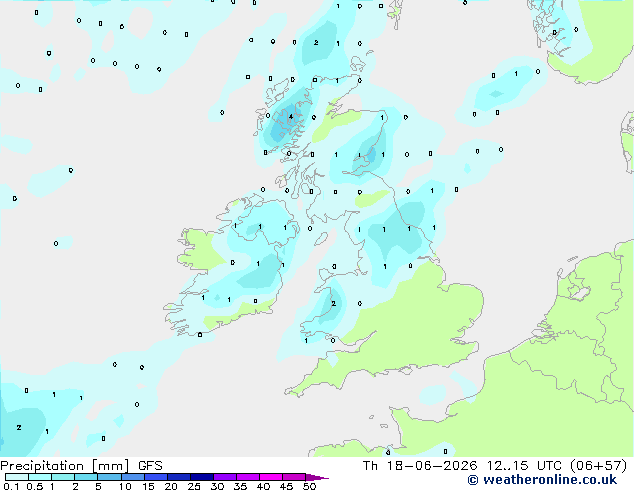
Task: Click the '40' legend scale label
Action: coord(263,486)
